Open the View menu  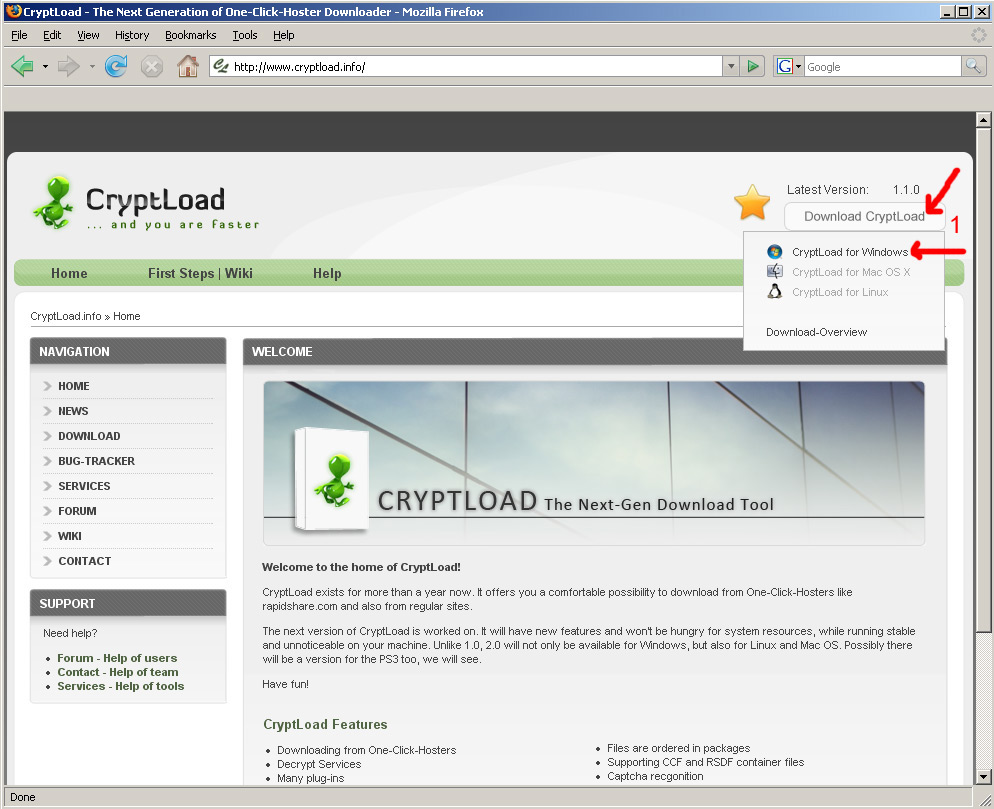pyautogui.click(x=88, y=35)
